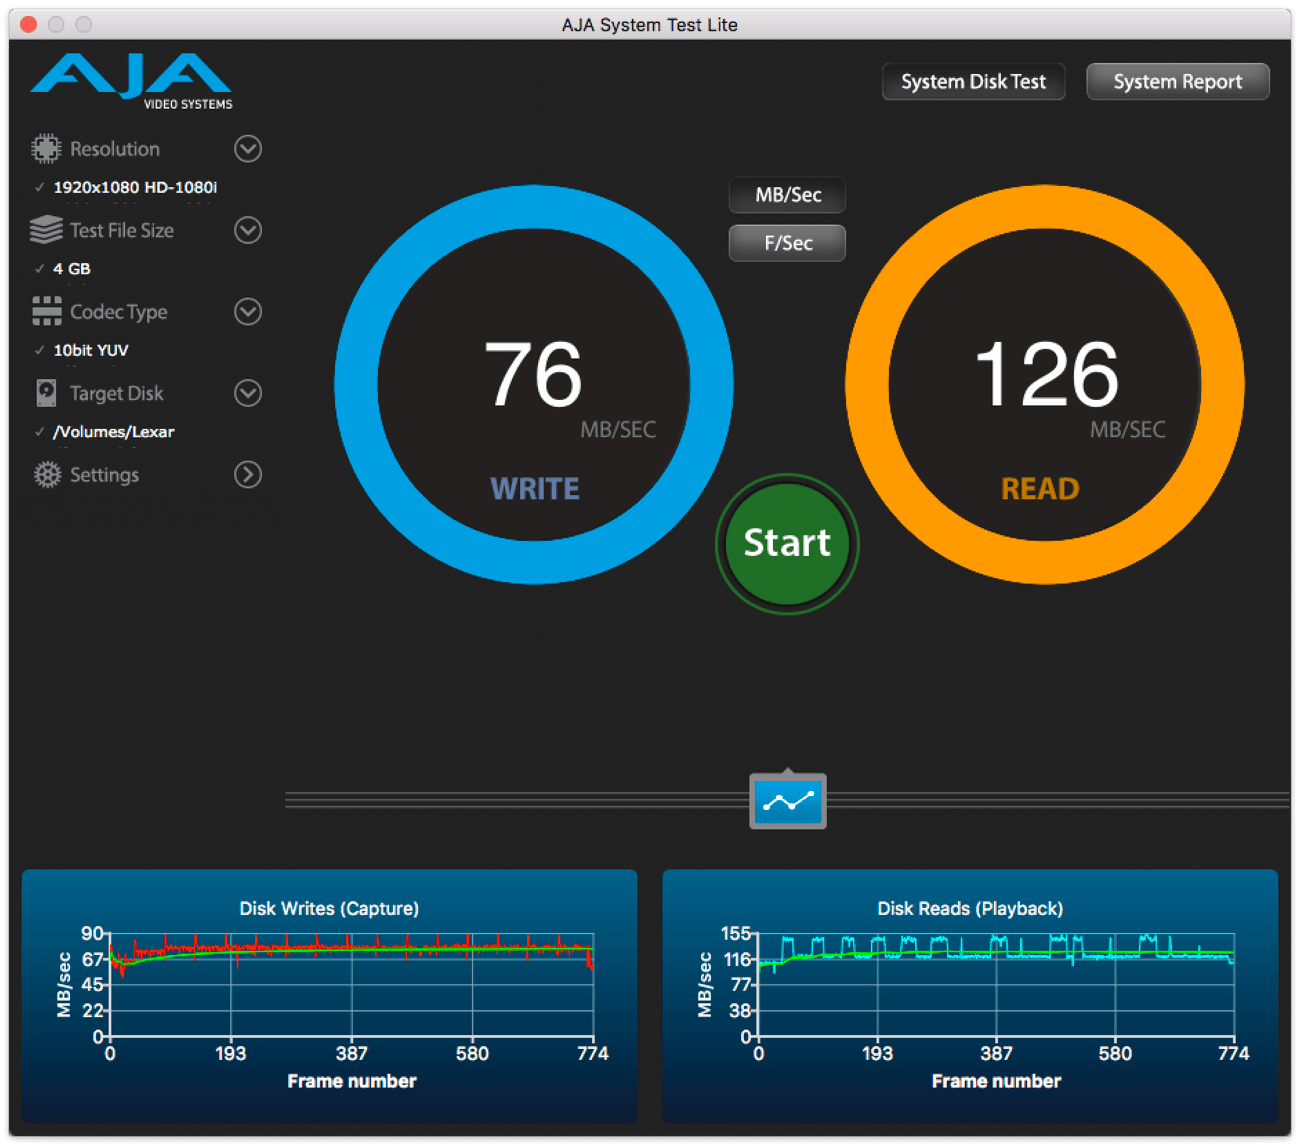Switch units to MB/Sec
Viewport: 1300px width, 1145px height.
(788, 195)
